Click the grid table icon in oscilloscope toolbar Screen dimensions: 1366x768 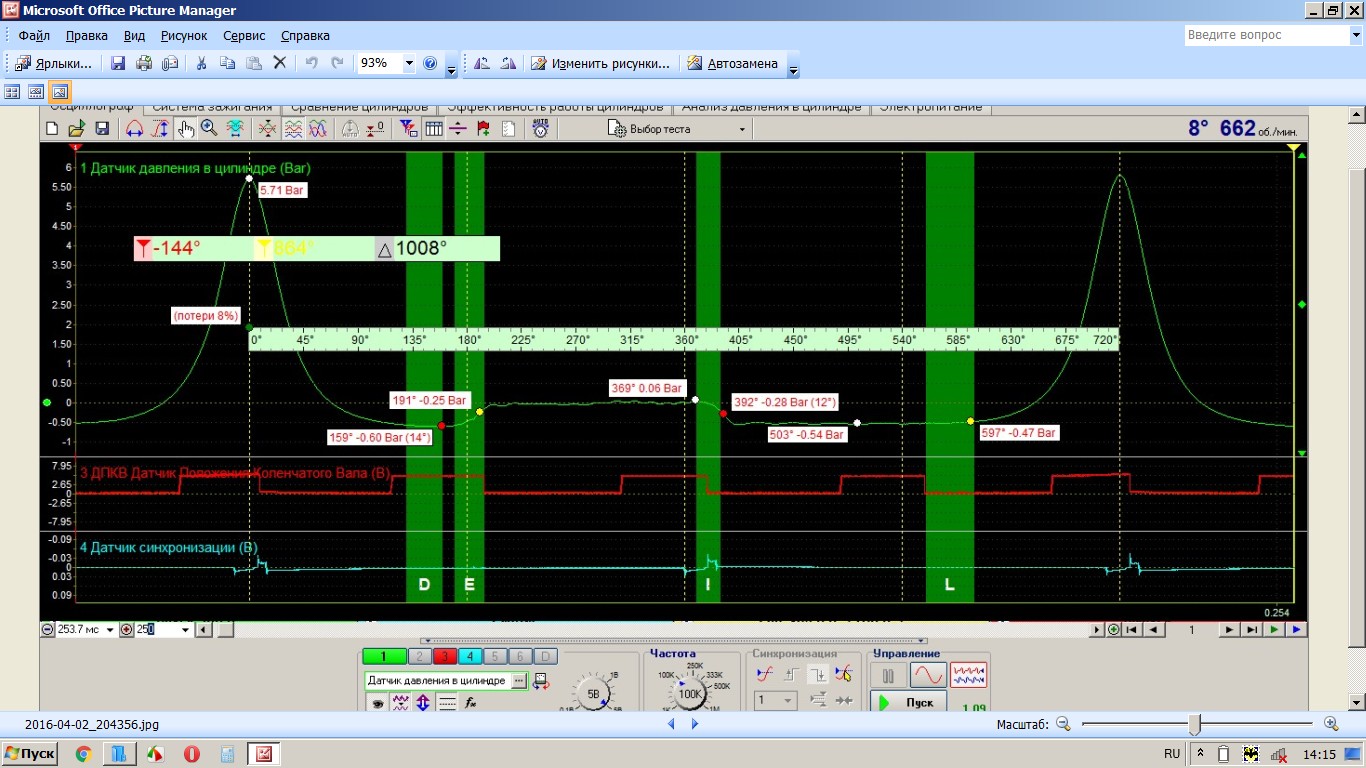(434, 129)
